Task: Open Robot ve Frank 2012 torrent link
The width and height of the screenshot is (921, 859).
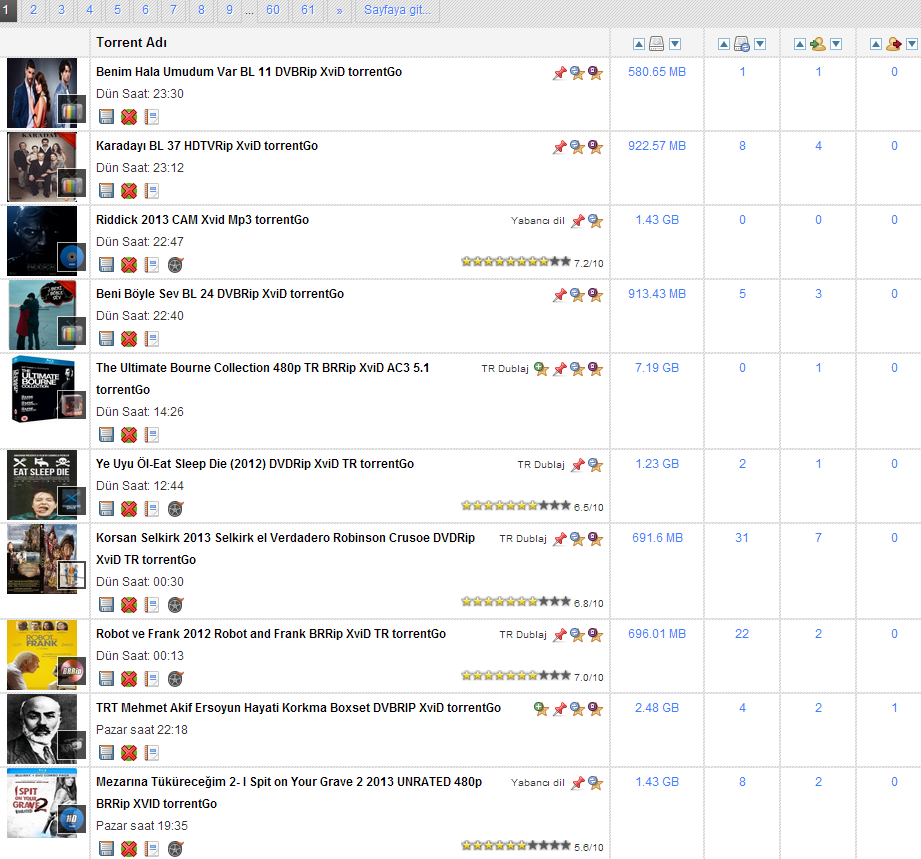Action: pos(271,634)
